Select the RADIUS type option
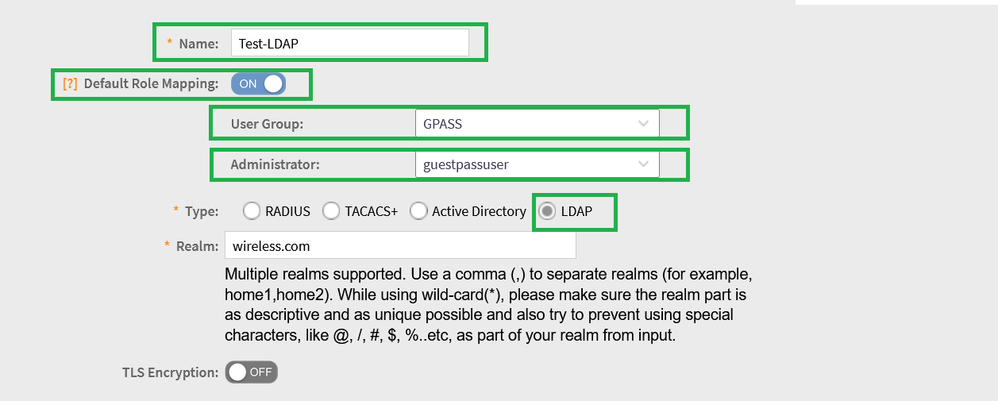 tap(252, 211)
